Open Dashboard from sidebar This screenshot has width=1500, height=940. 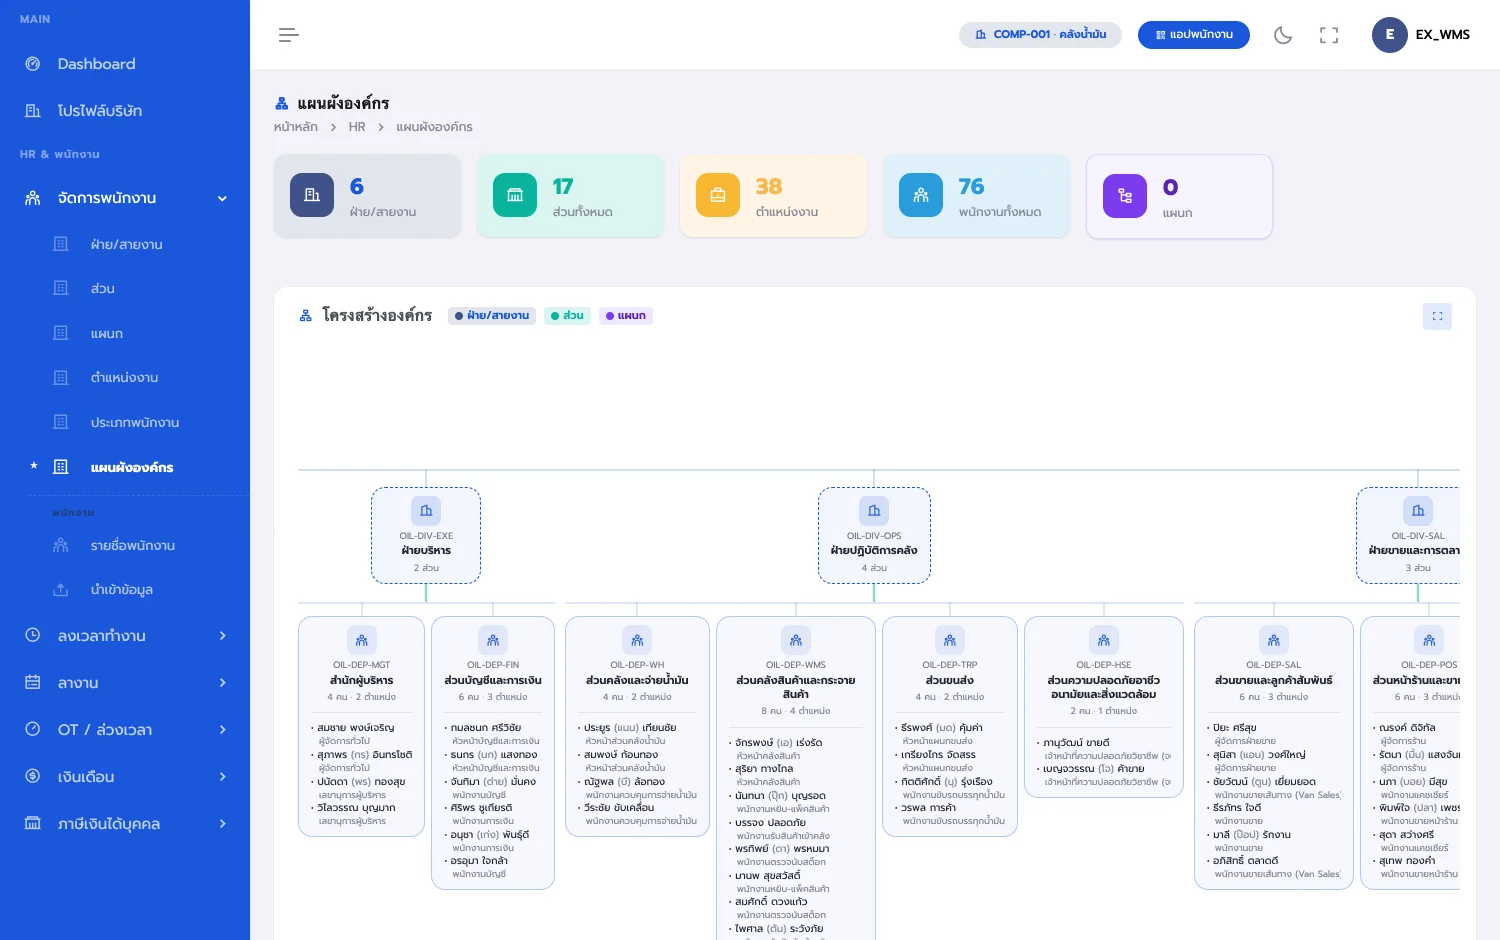pos(125,64)
